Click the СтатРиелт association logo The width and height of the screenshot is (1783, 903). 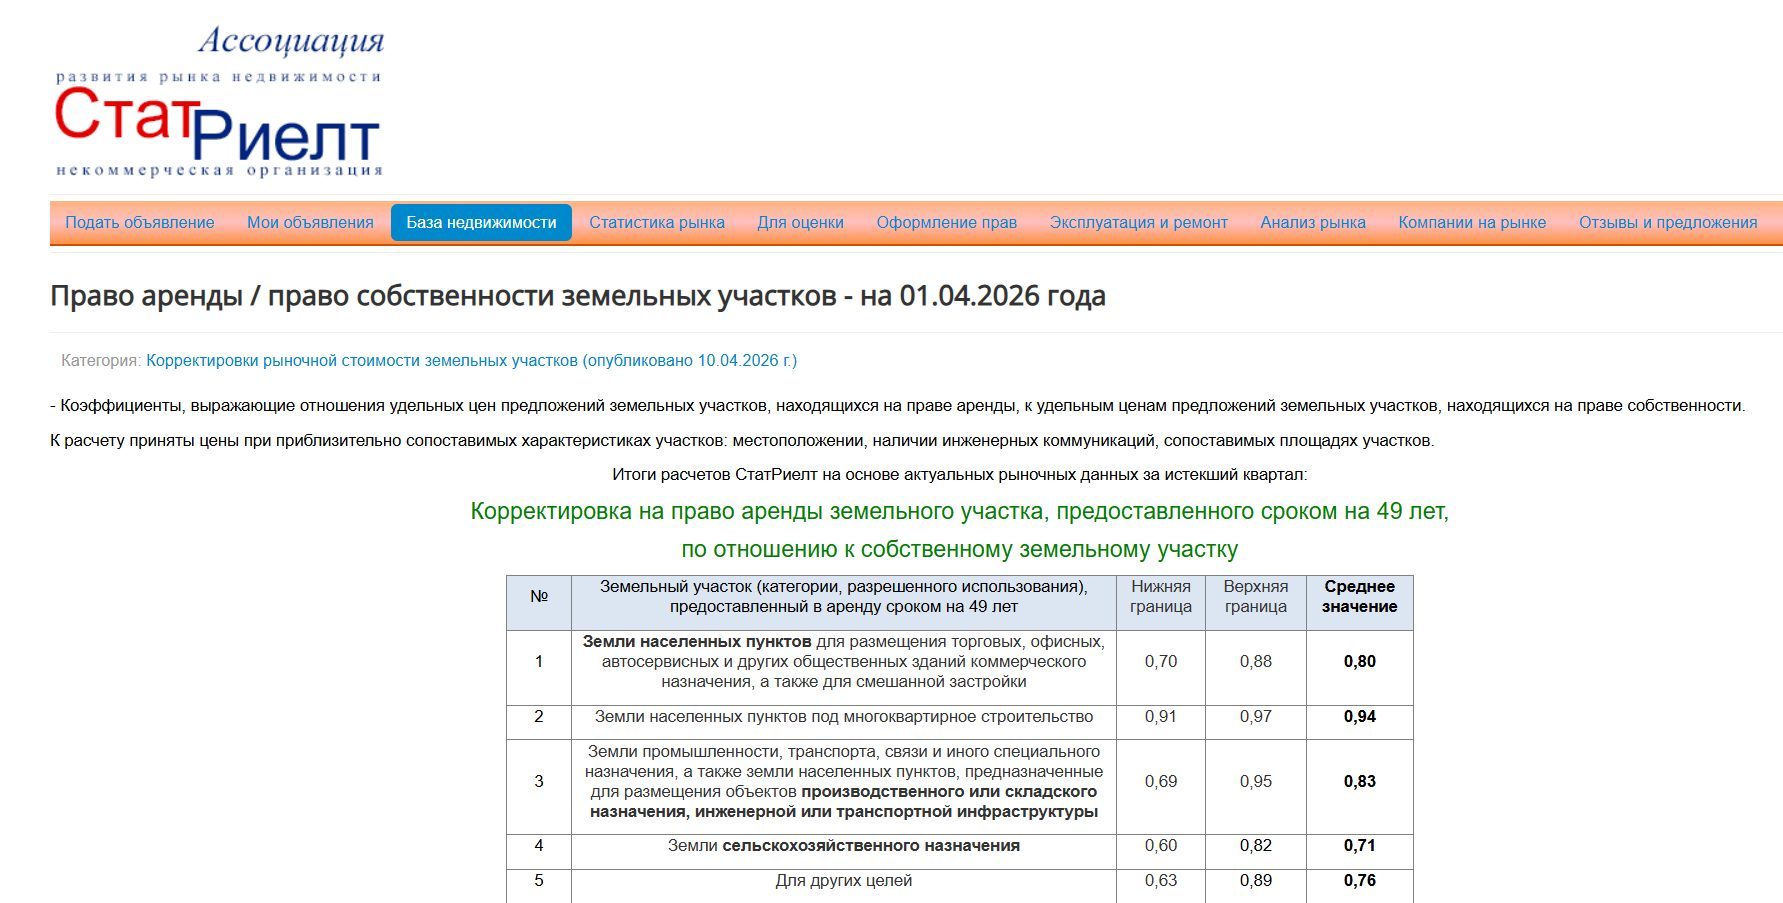coord(218,102)
